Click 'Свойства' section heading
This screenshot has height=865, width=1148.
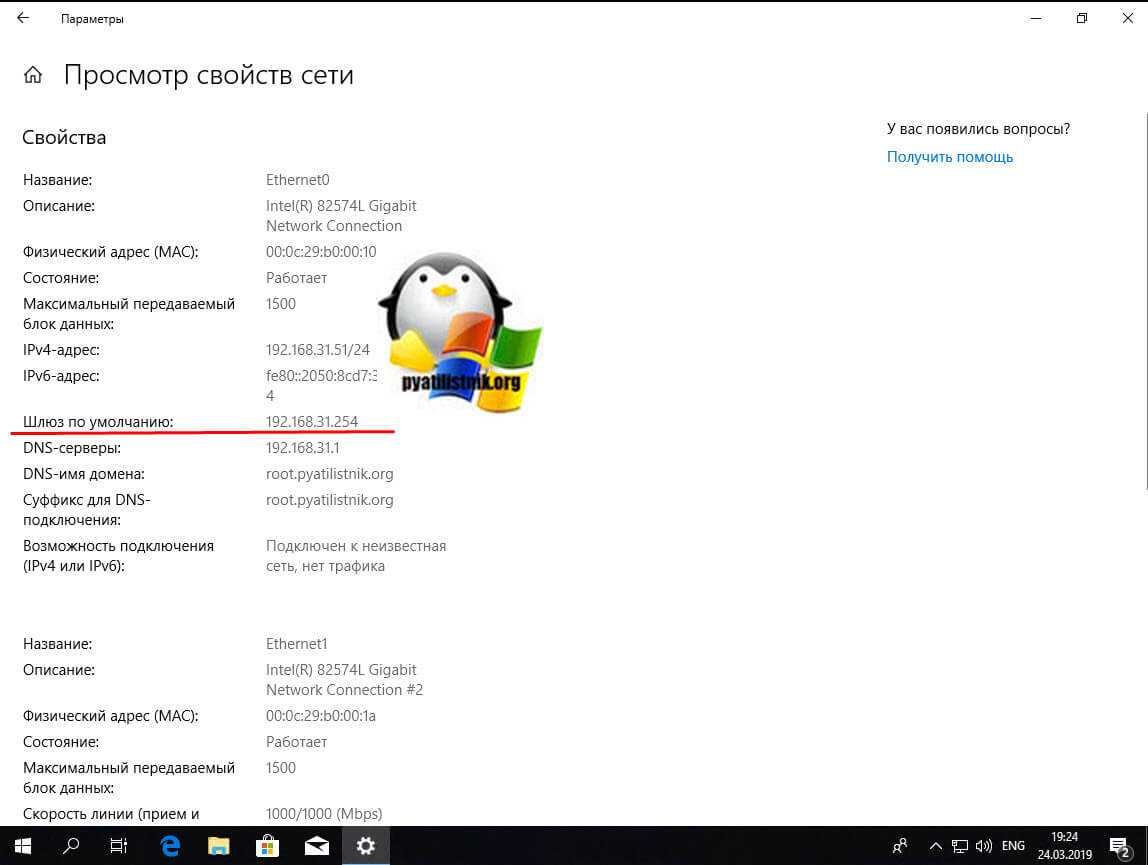[x=64, y=138]
